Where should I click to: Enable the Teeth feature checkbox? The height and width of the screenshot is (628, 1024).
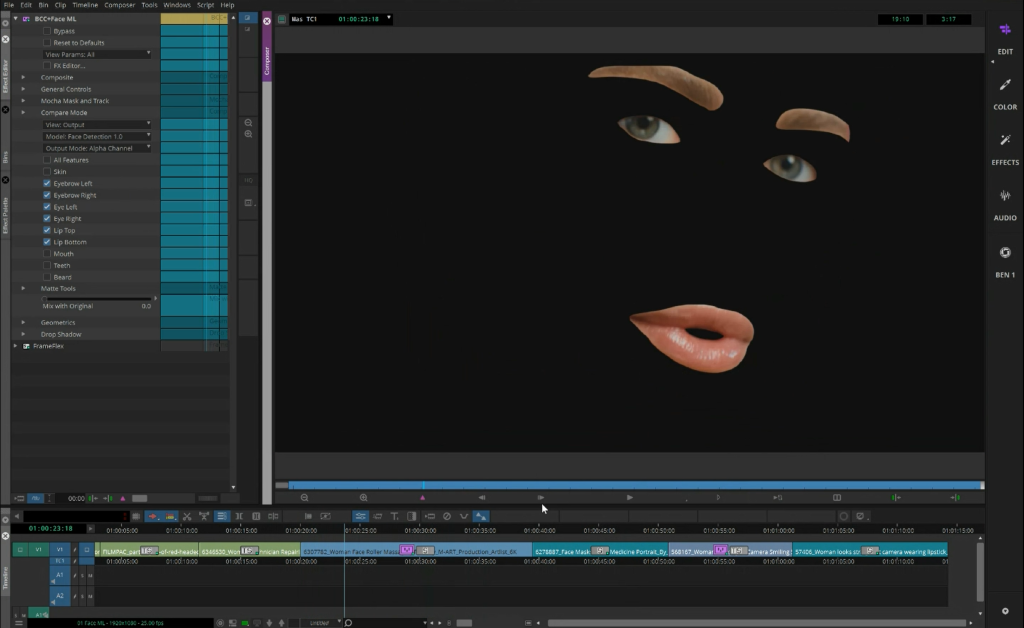(x=47, y=266)
